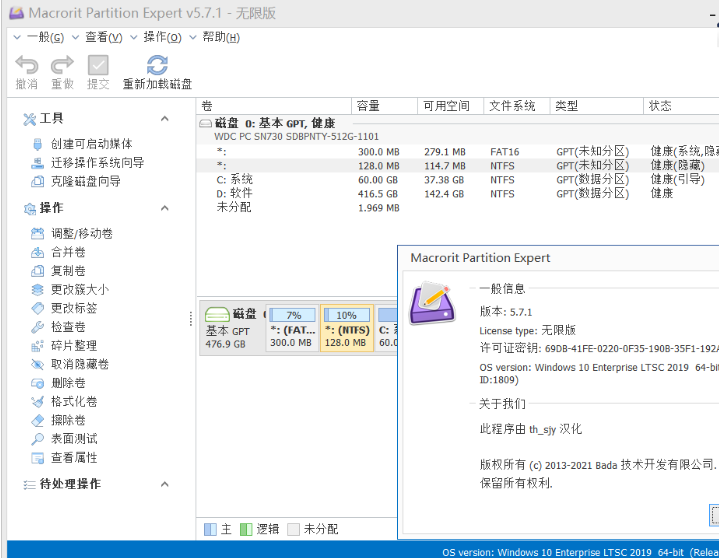Click the Macrorit app icon in the About dialog
The width and height of the screenshot is (719, 558).
432,303
